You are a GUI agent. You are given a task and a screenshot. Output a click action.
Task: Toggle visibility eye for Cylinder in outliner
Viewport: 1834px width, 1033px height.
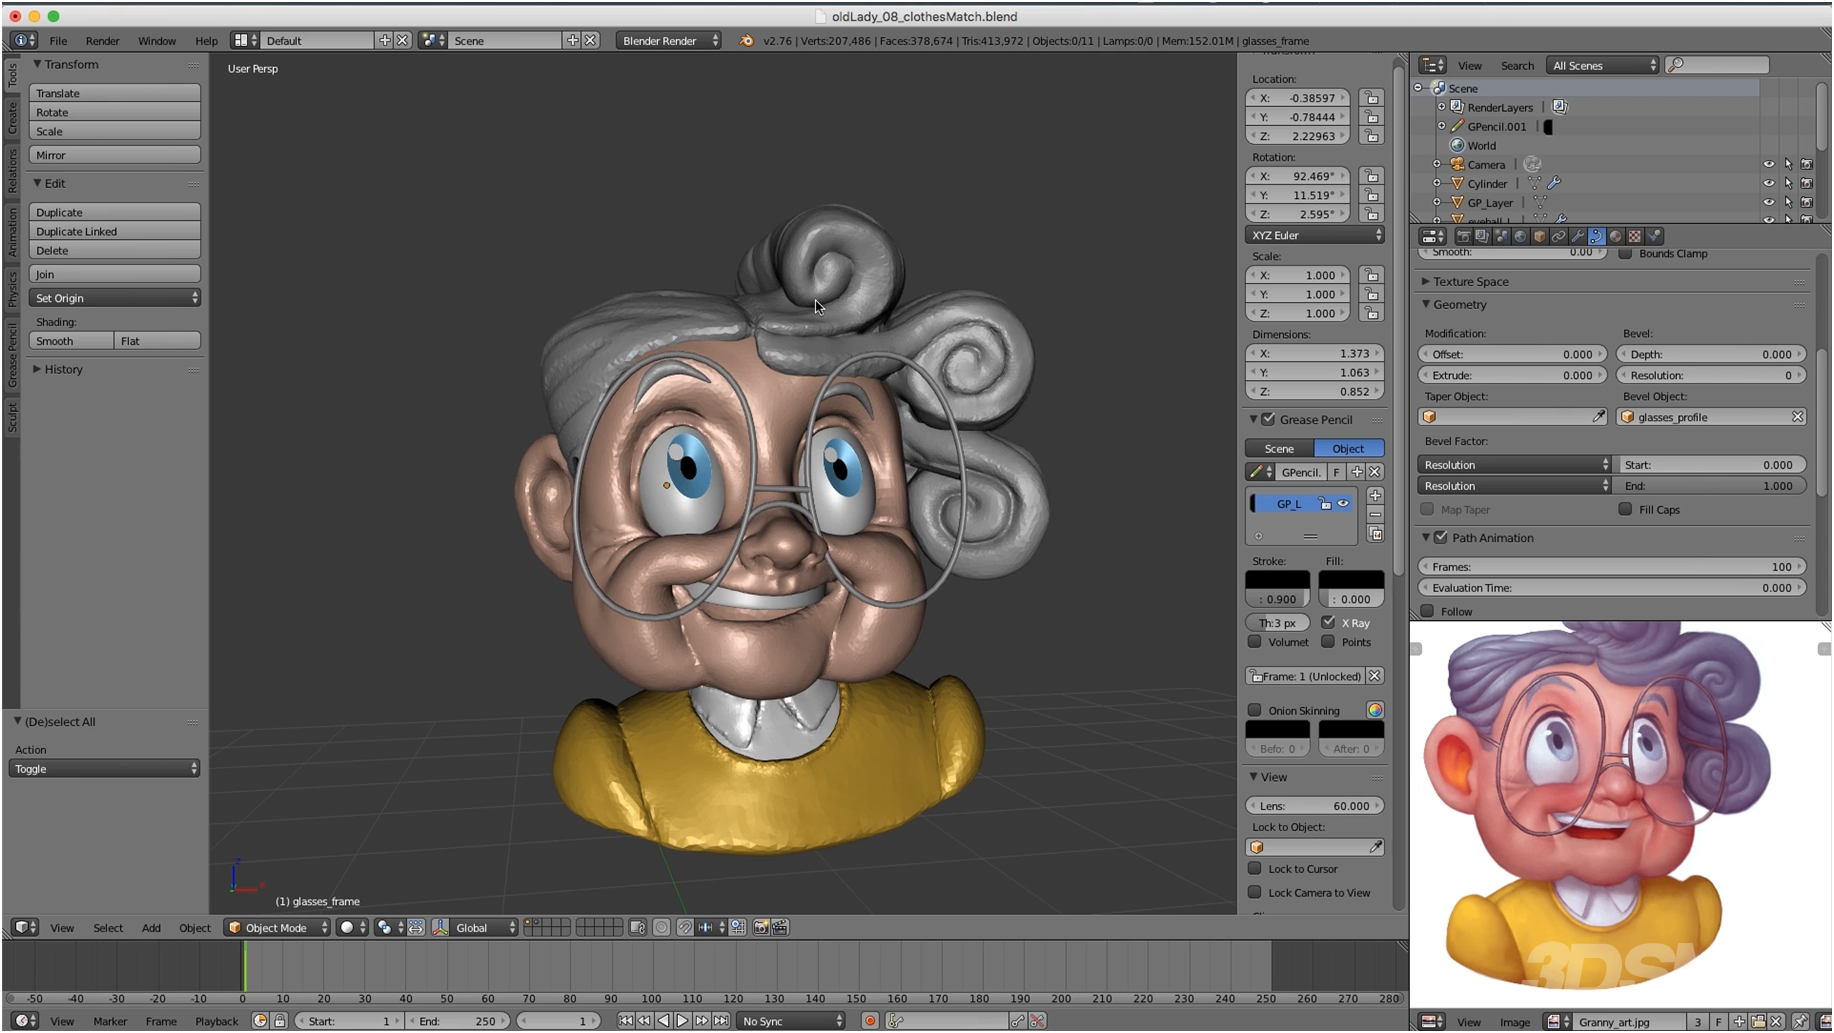click(x=1768, y=184)
